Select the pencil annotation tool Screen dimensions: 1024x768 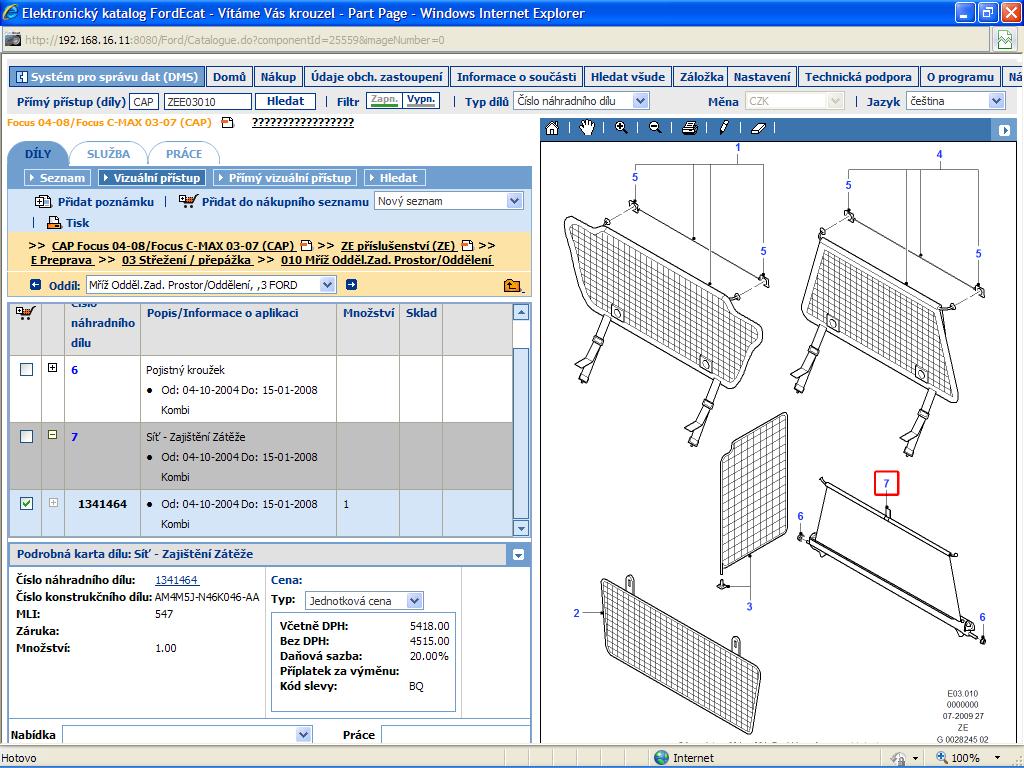(724, 128)
